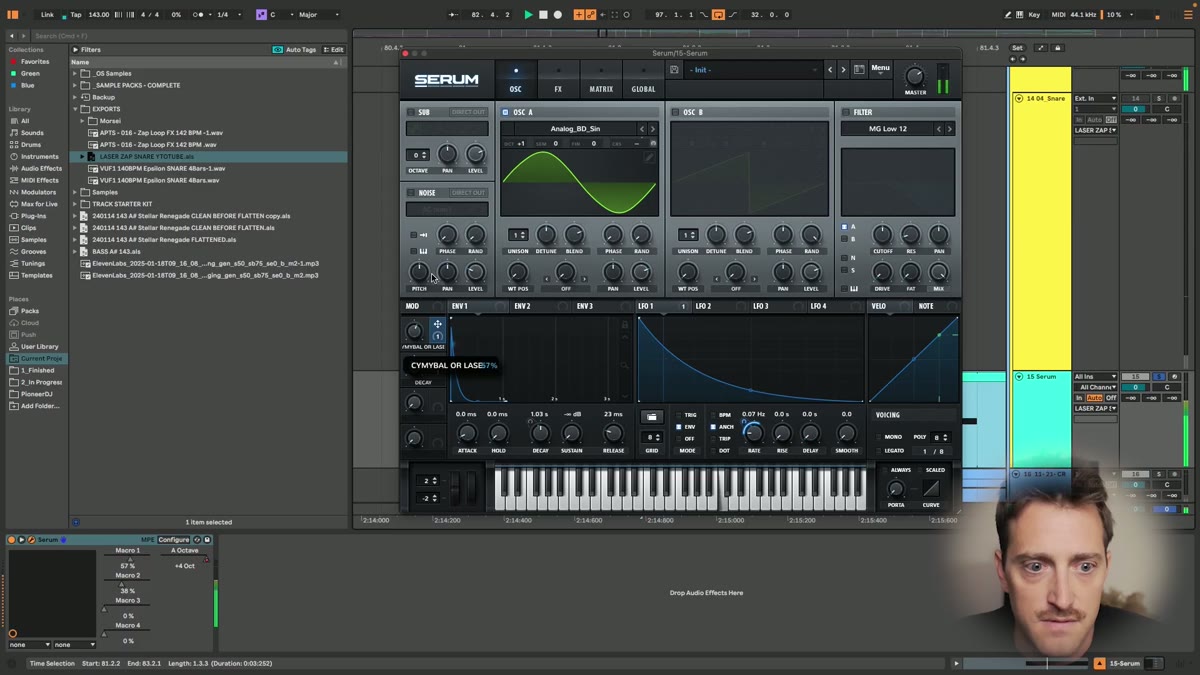Open the Serum Init preset dropdown
Viewport: 1200px width, 675px height.
tap(752, 70)
